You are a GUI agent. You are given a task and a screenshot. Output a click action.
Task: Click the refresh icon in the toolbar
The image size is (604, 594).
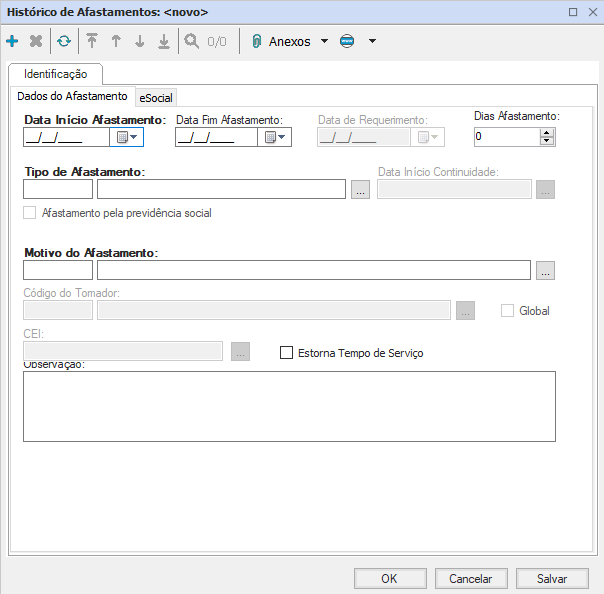(x=64, y=41)
